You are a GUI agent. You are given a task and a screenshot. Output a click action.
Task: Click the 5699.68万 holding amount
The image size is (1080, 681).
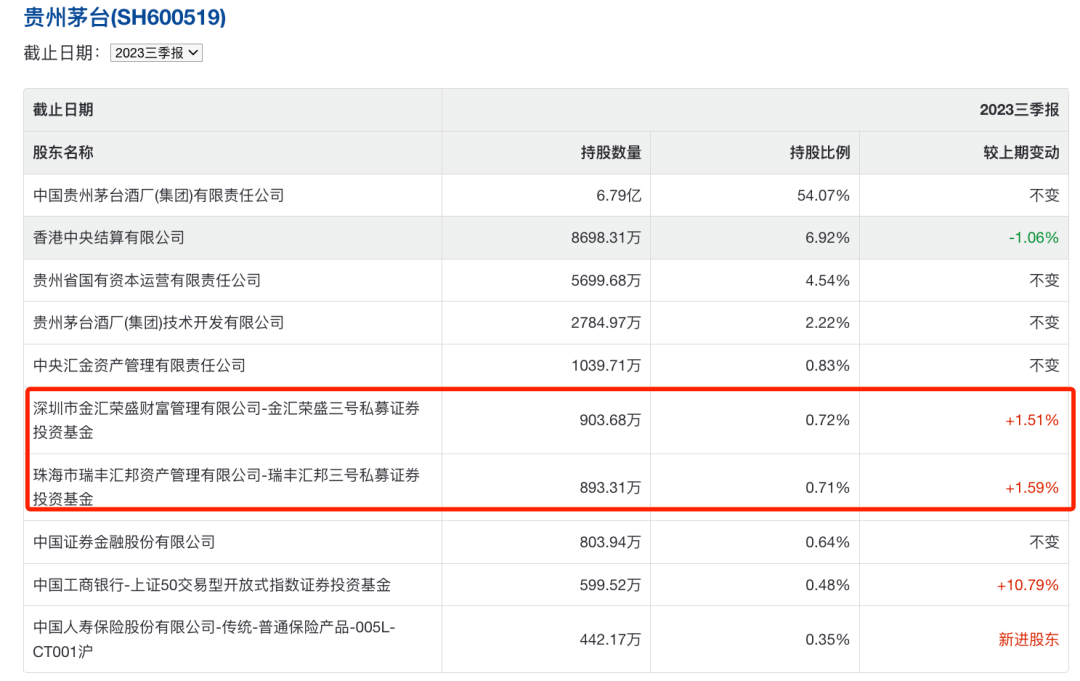[606, 280]
